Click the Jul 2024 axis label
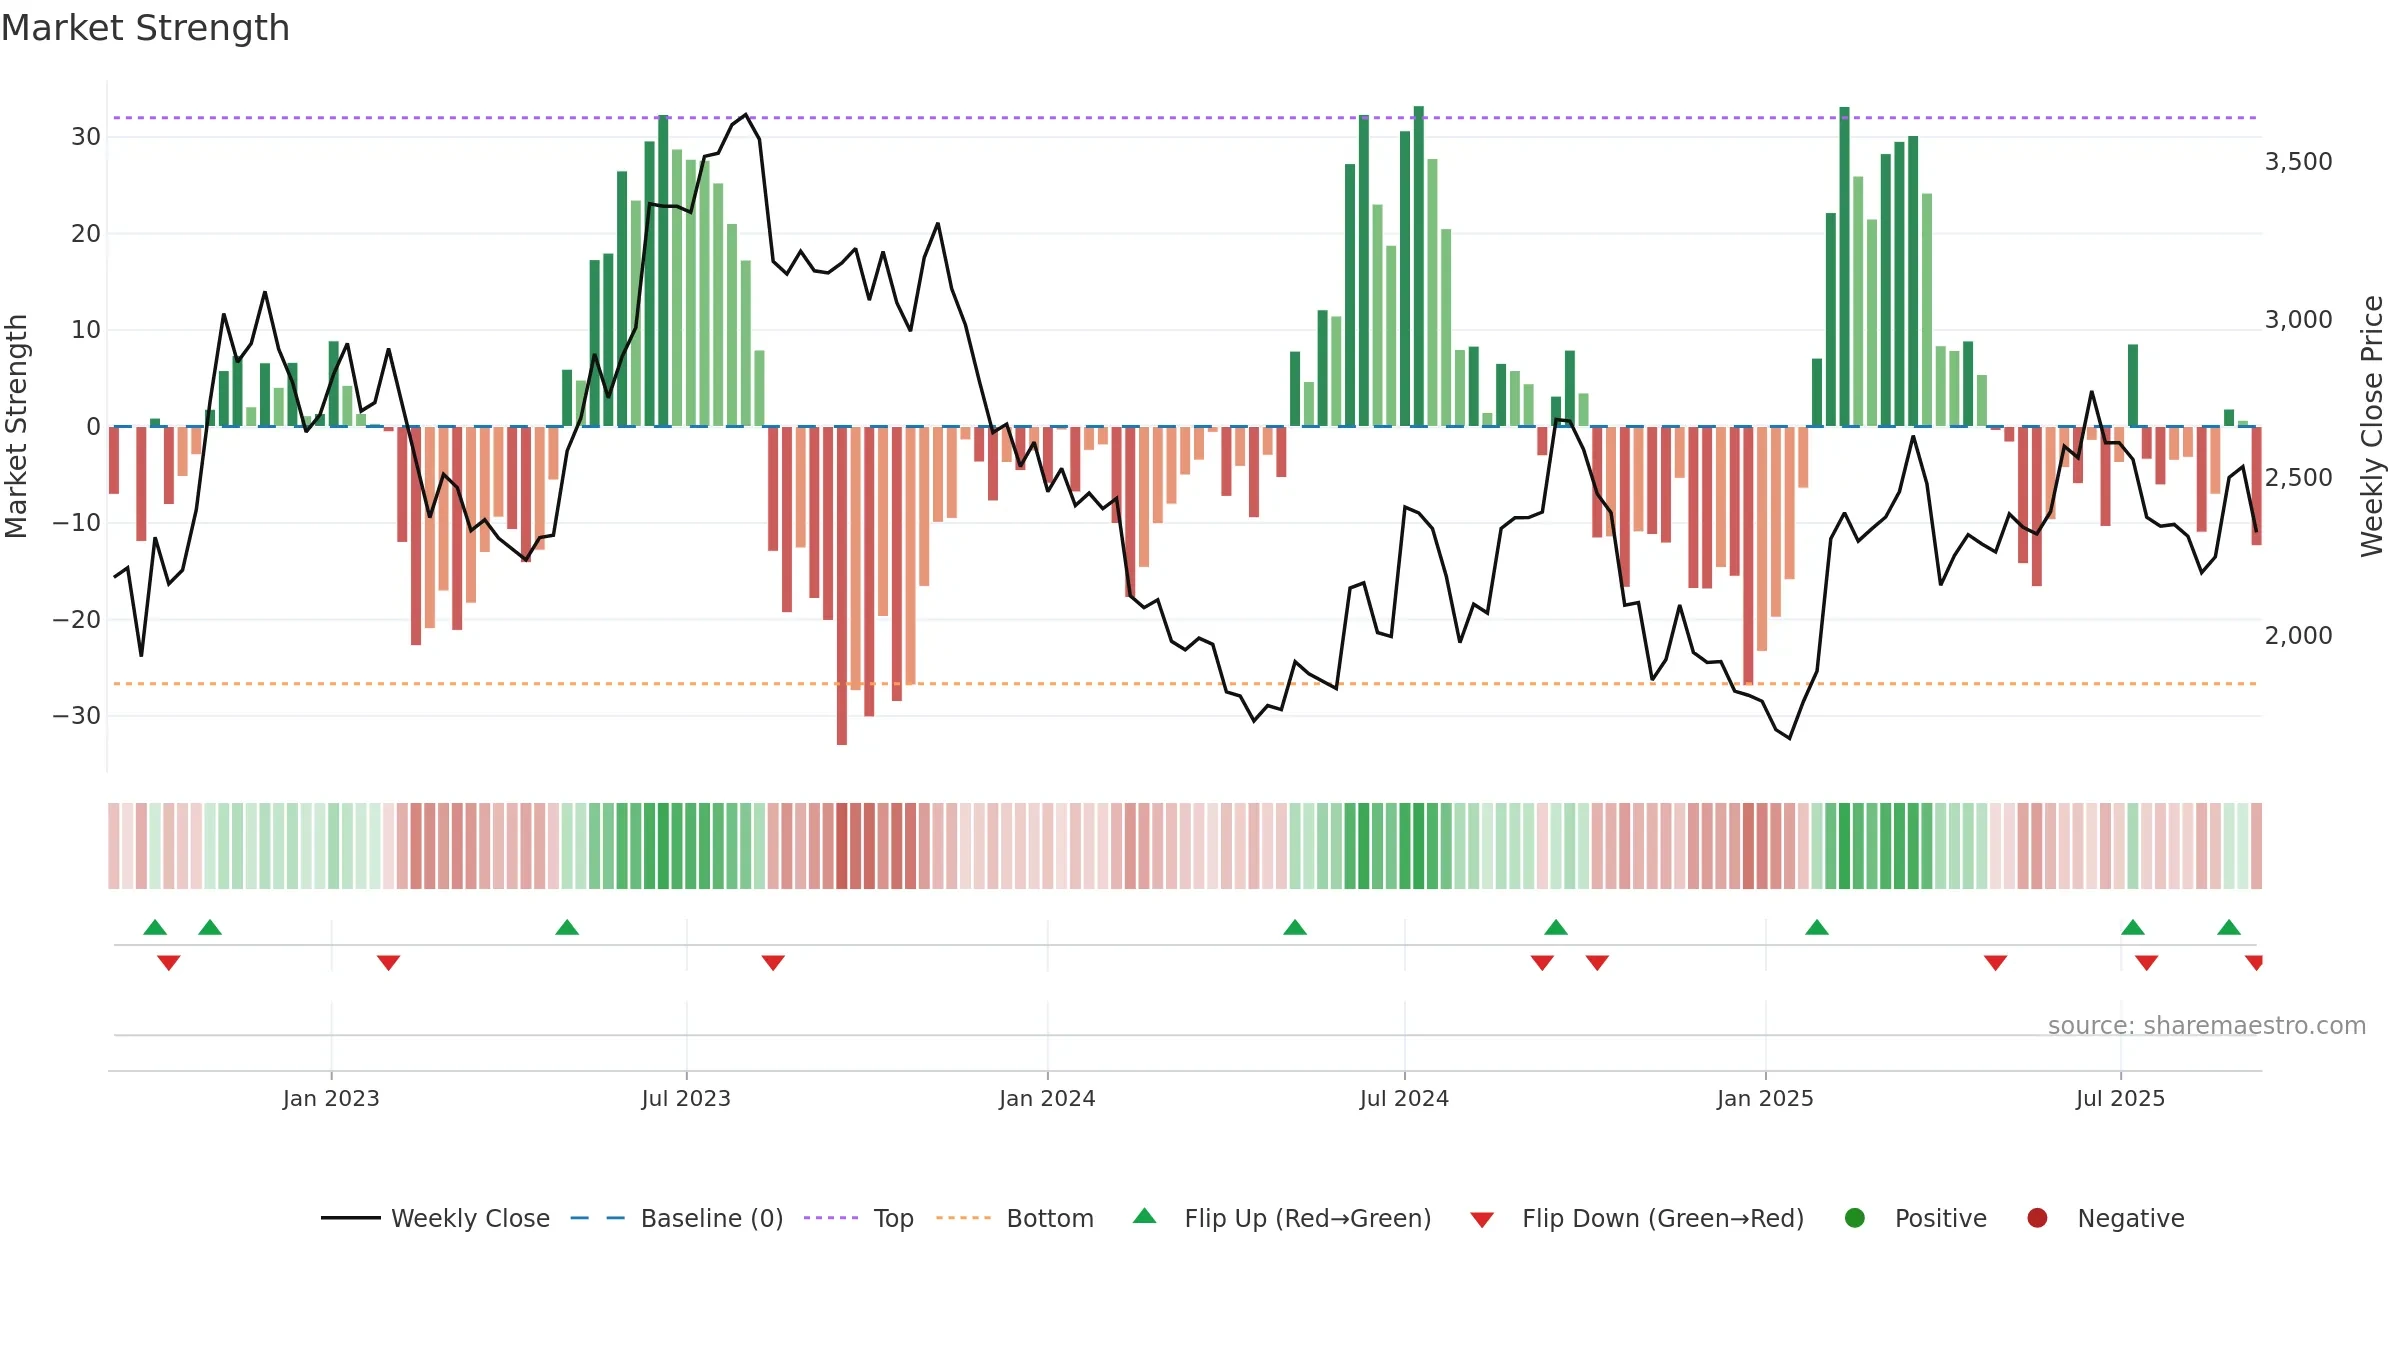Viewport: 2400px width, 1350px height. click(x=1404, y=1098)
